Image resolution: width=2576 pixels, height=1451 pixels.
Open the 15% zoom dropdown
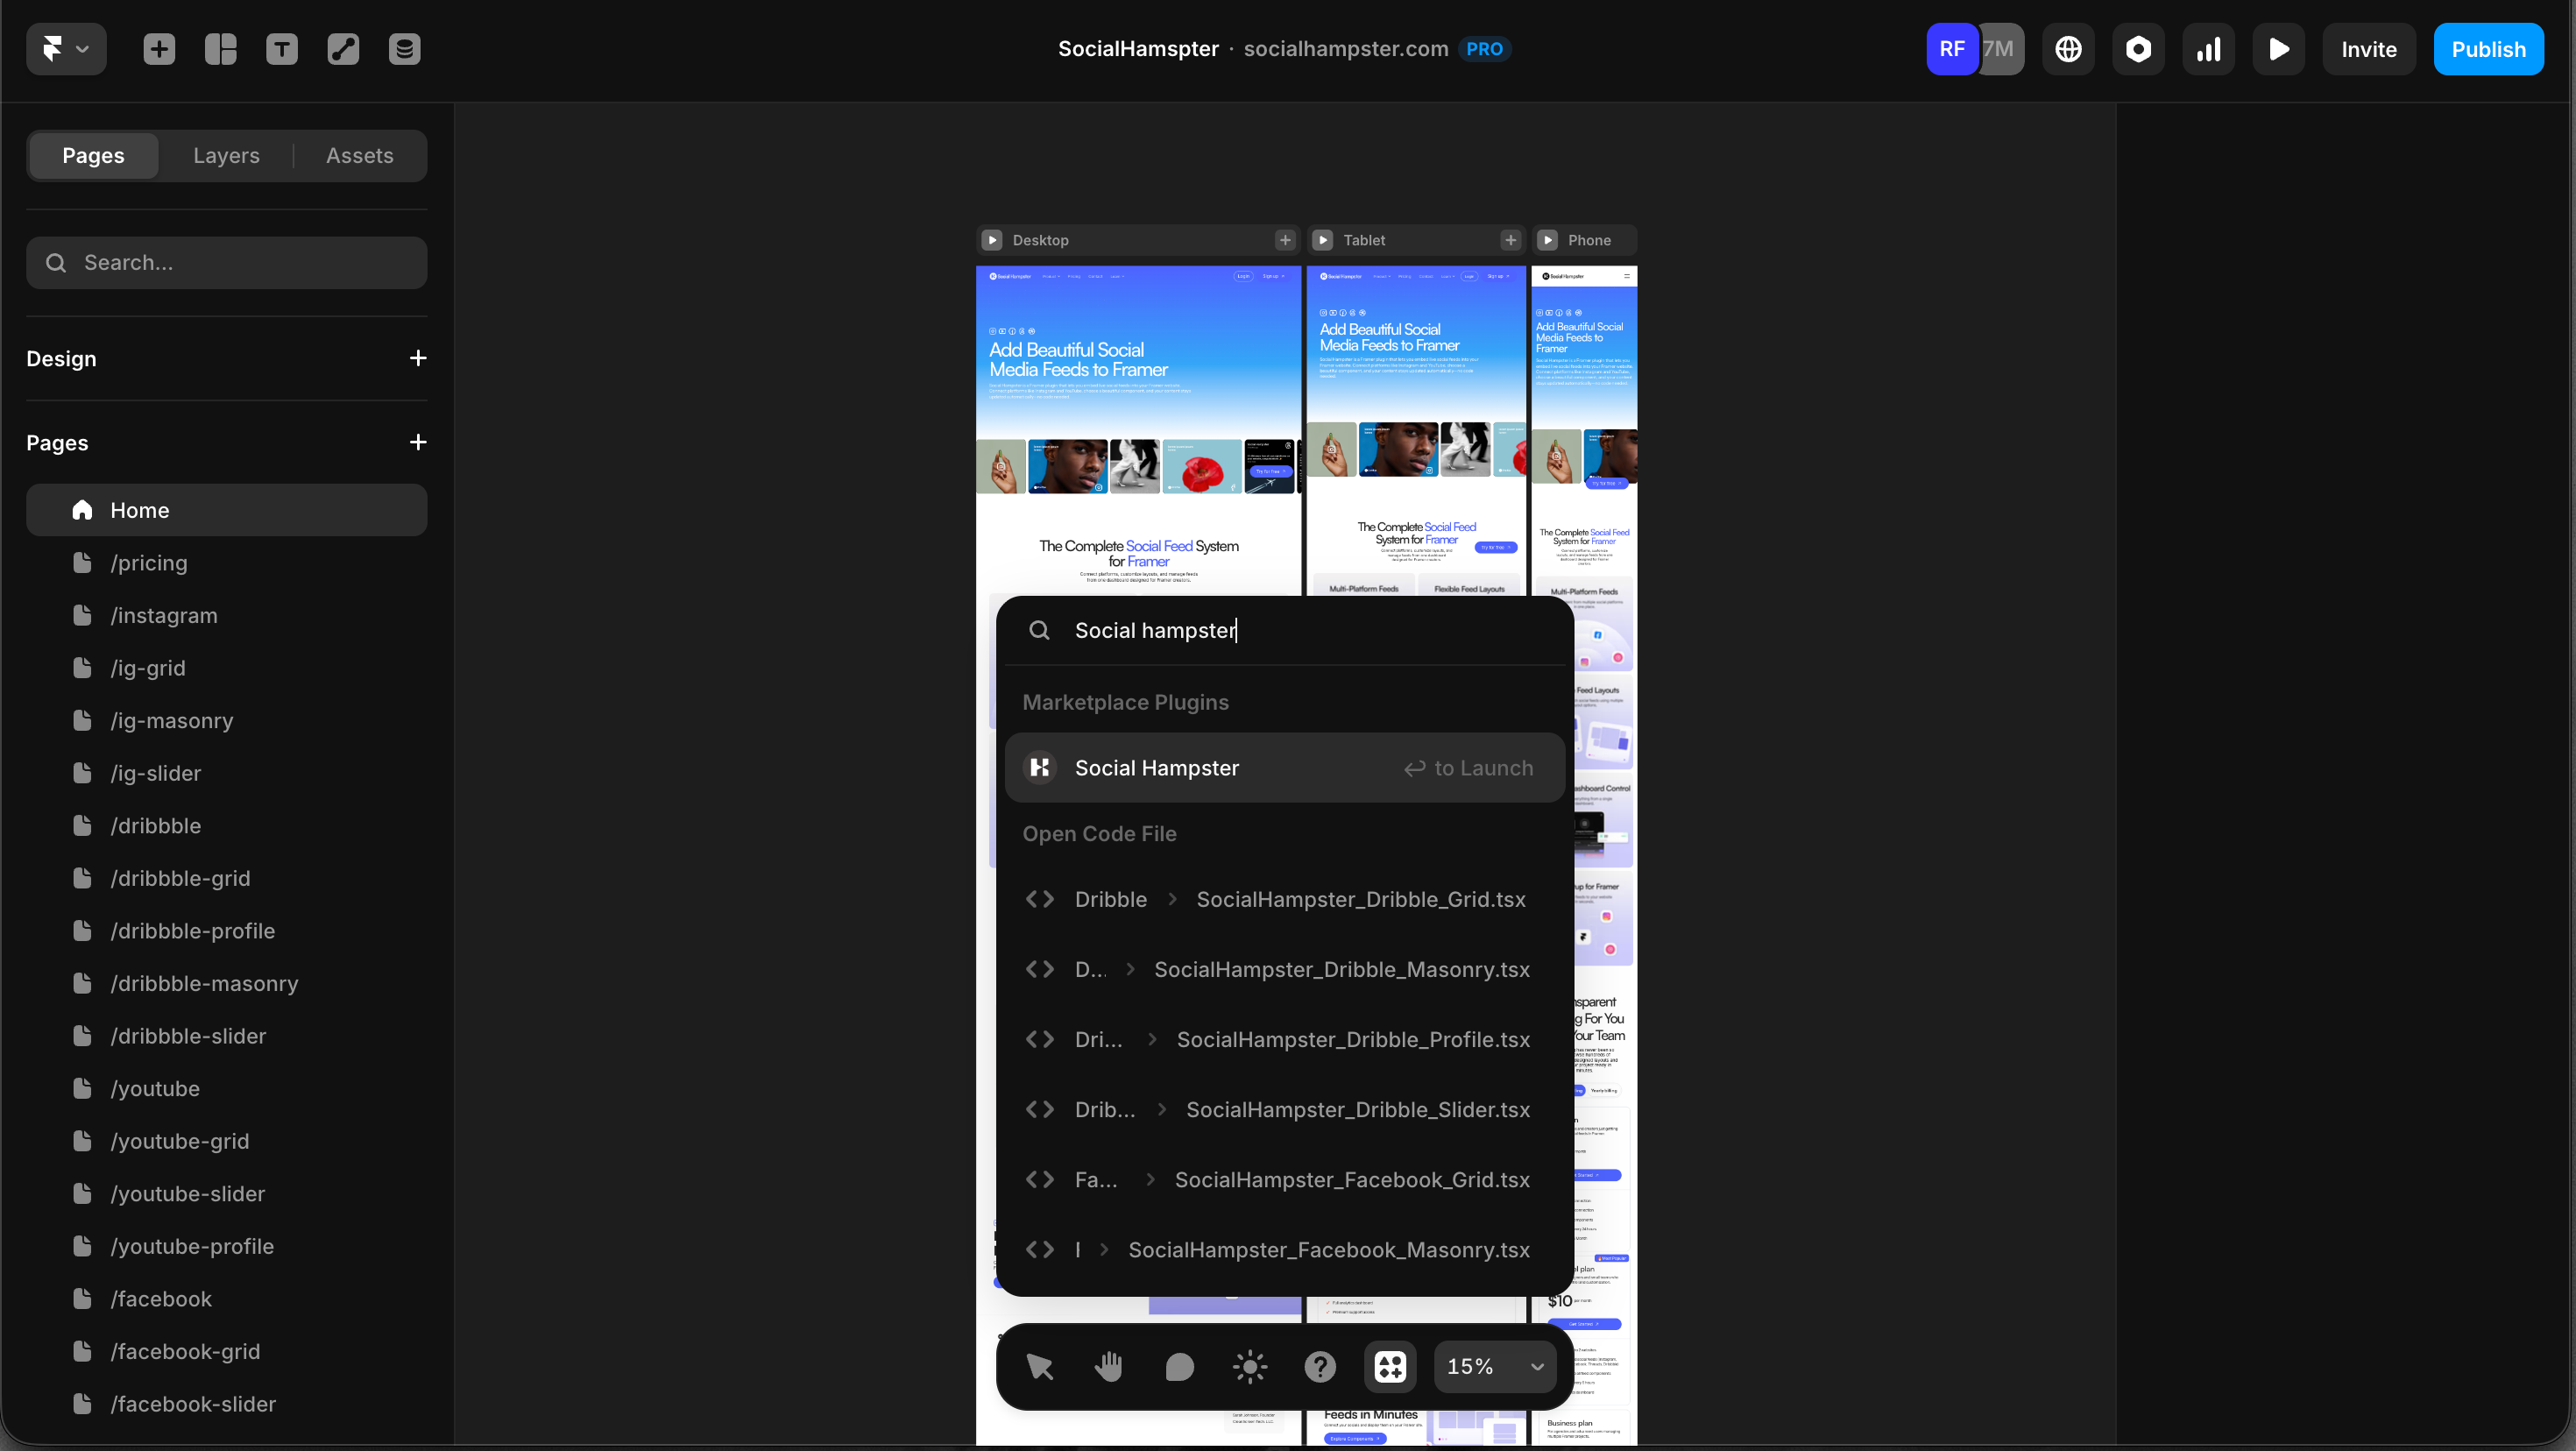coord(1495,1366)
